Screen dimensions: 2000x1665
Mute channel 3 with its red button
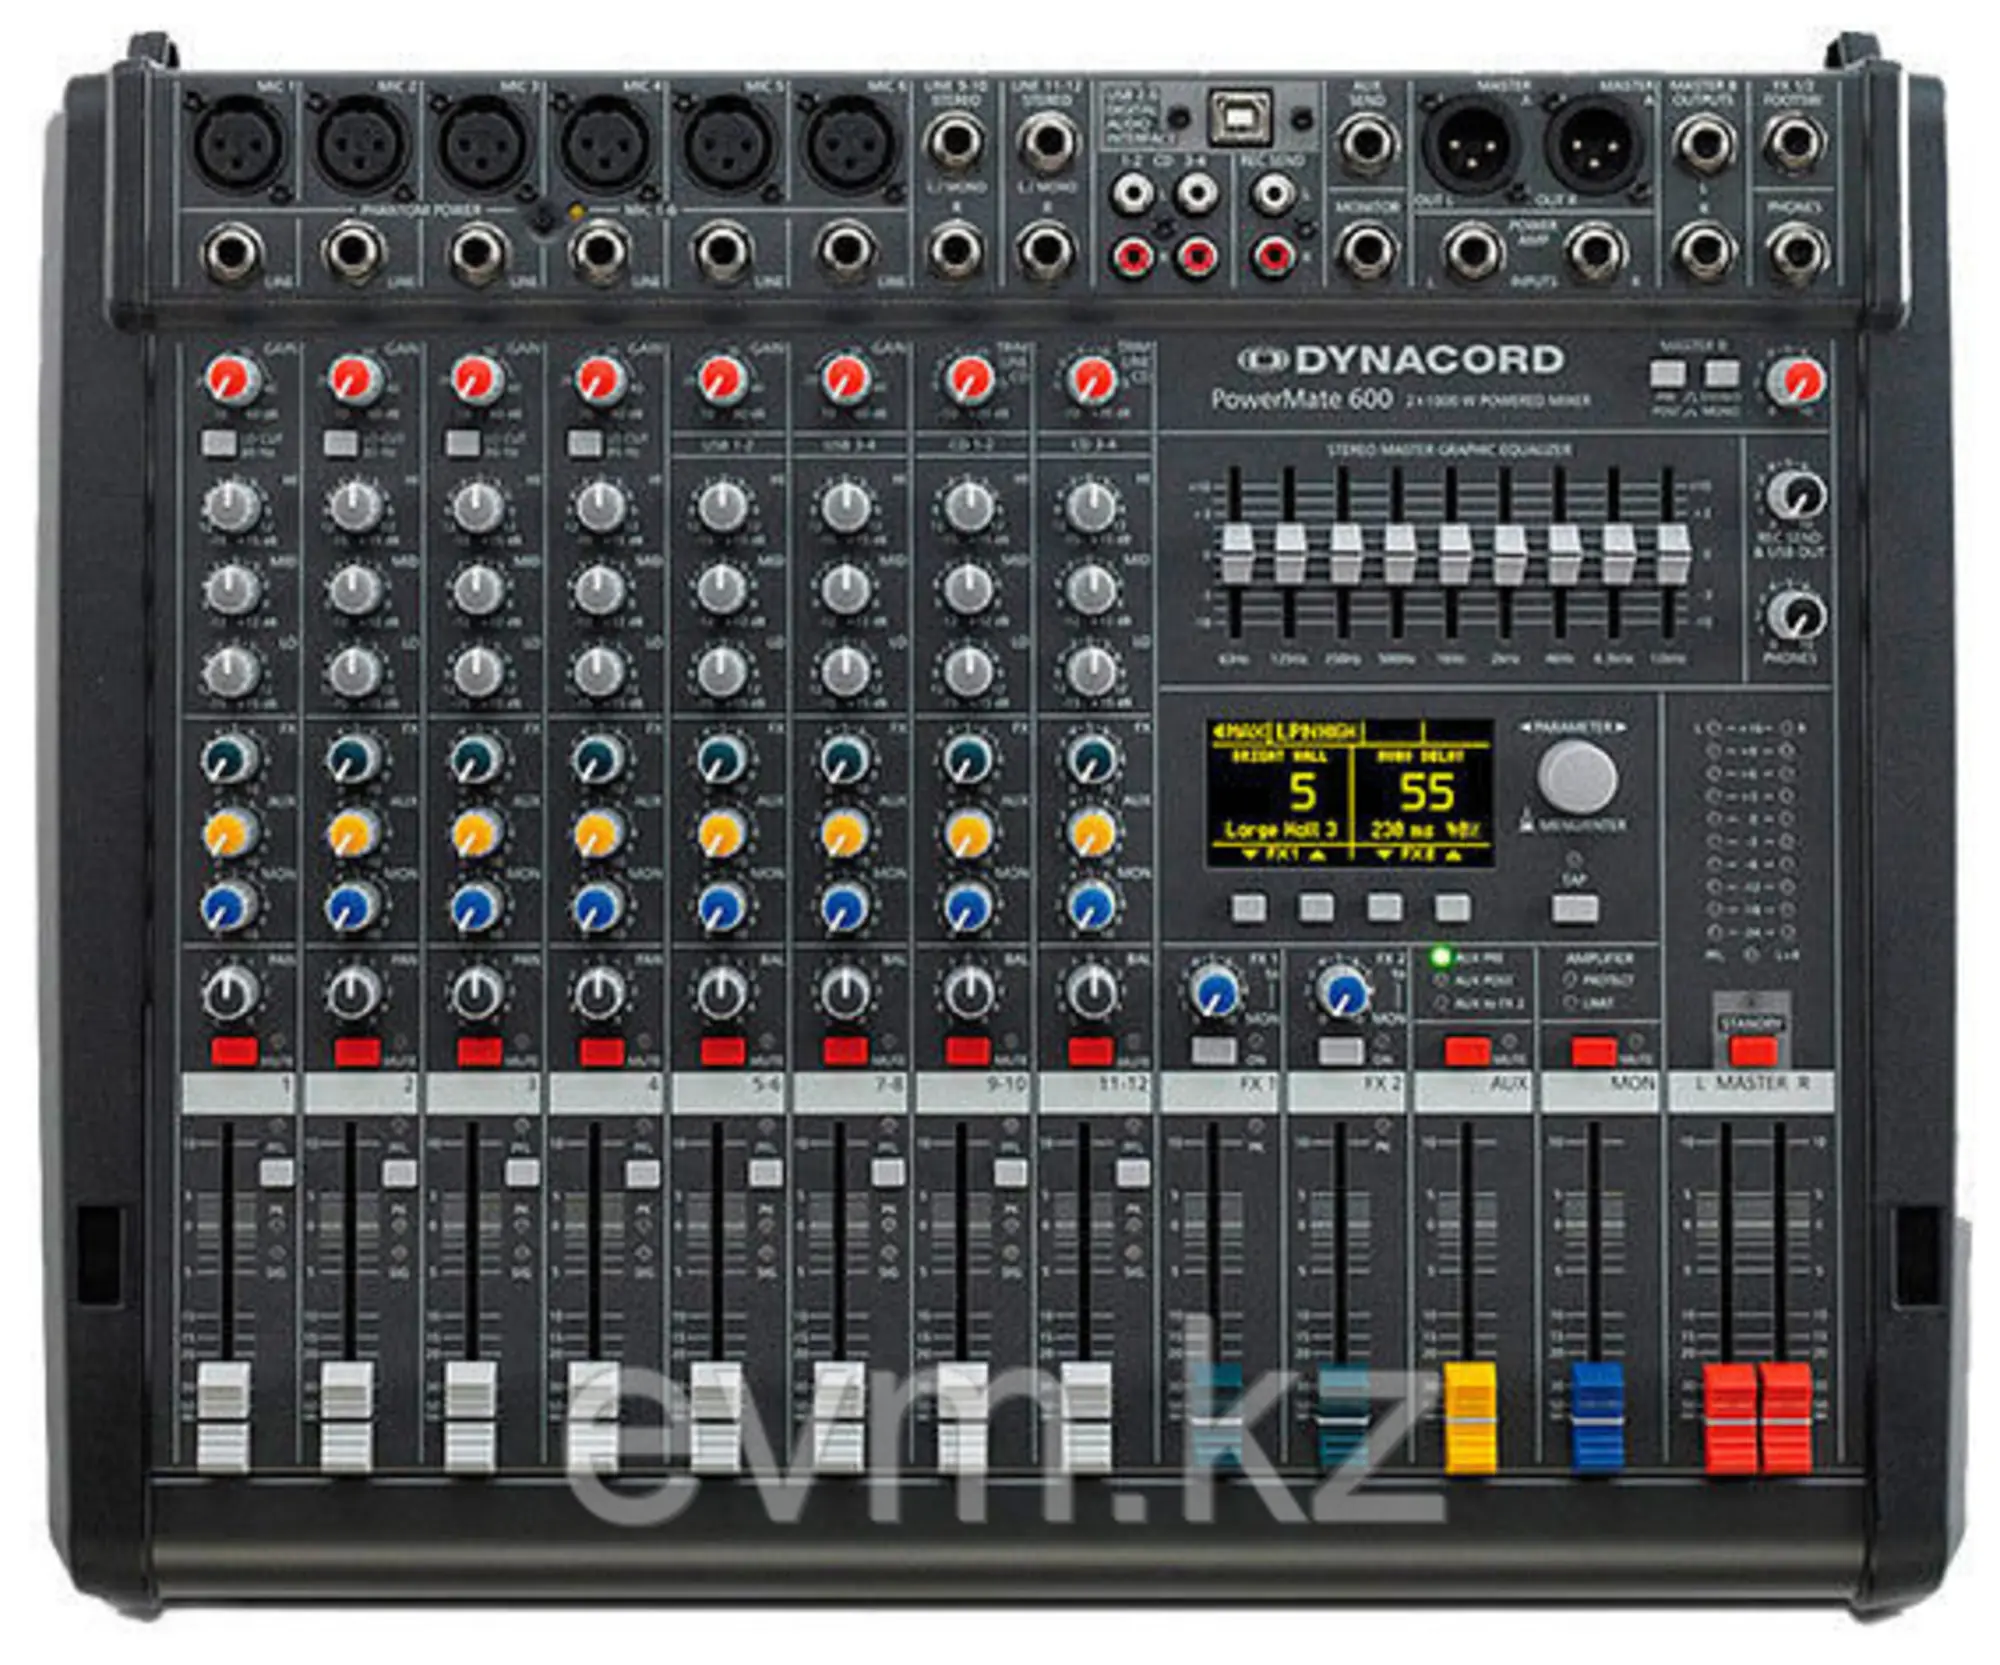coord(479,1051)
